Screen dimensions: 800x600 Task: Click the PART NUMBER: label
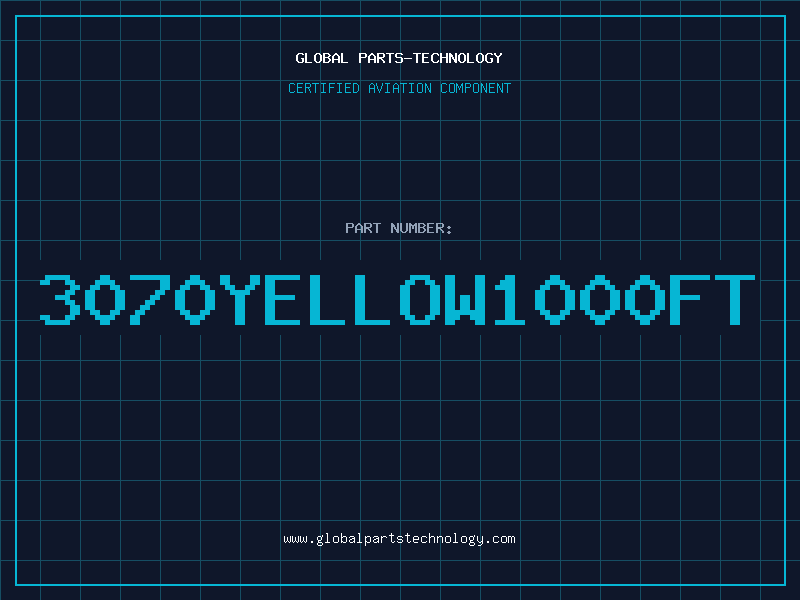399,228
